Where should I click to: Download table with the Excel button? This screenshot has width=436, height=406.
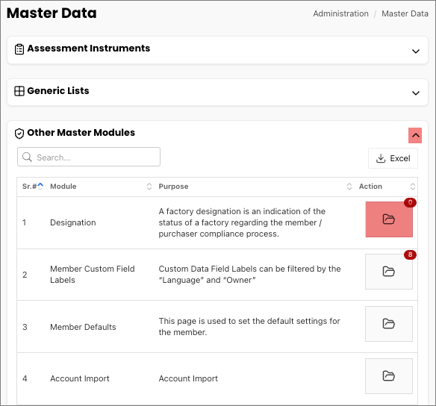(393, 158)
